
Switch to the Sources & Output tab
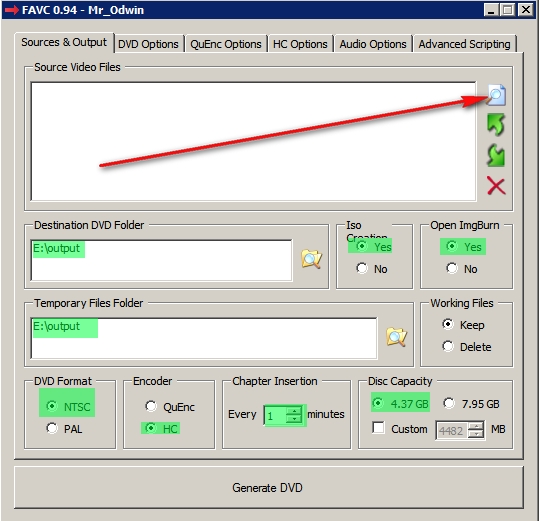(64, 42)
